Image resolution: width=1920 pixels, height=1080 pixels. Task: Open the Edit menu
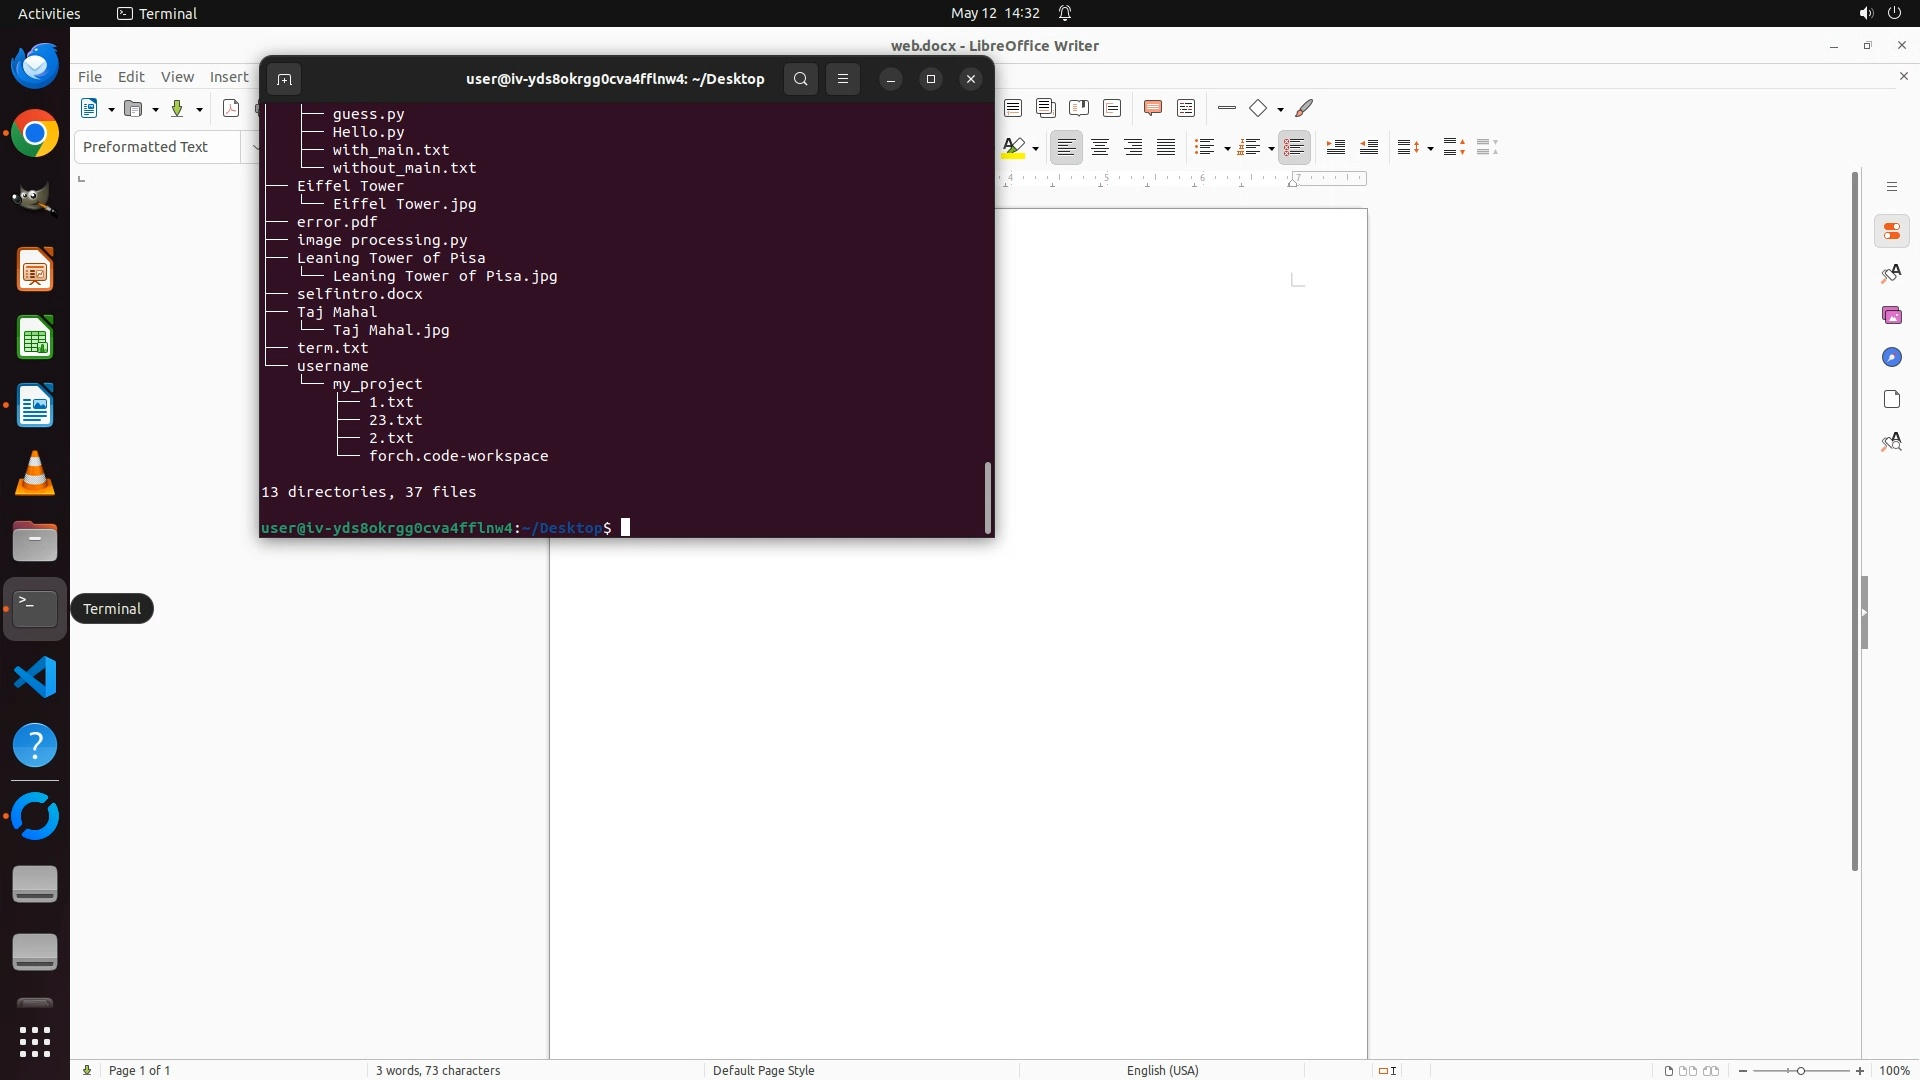(131, 77)
